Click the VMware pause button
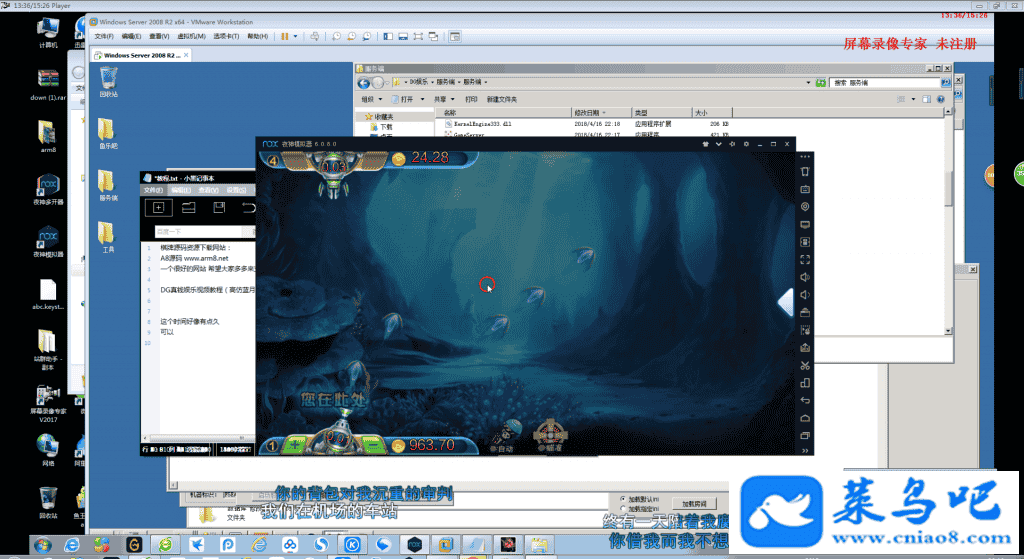Screen dimensions: 1024x559 pos(284,36)
